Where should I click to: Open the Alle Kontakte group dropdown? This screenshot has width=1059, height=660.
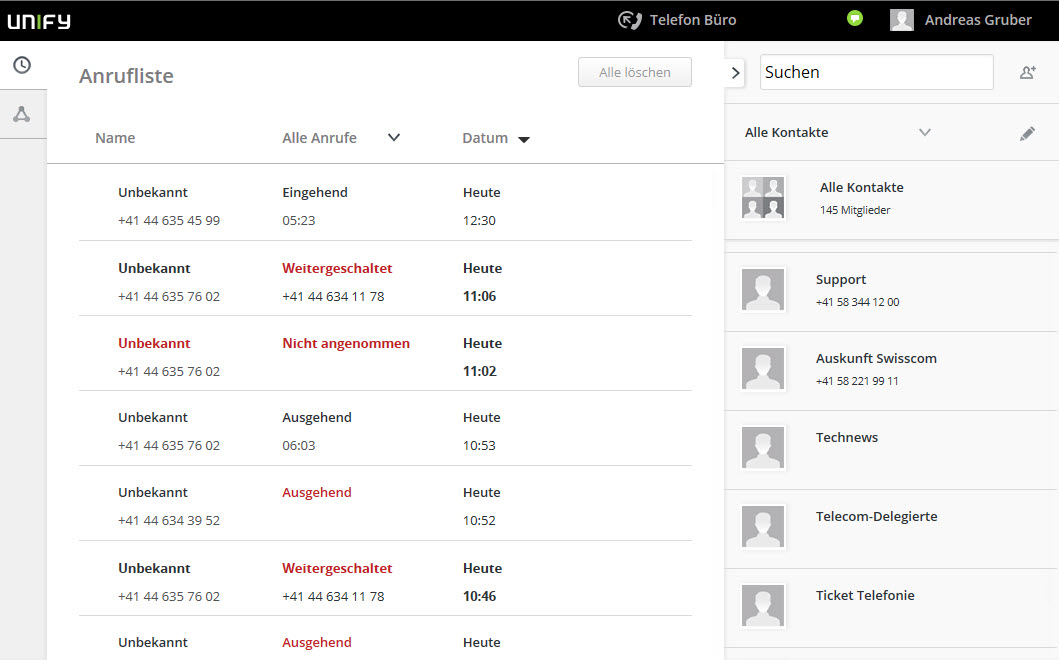pyautogui.click(x=924, y=132)
